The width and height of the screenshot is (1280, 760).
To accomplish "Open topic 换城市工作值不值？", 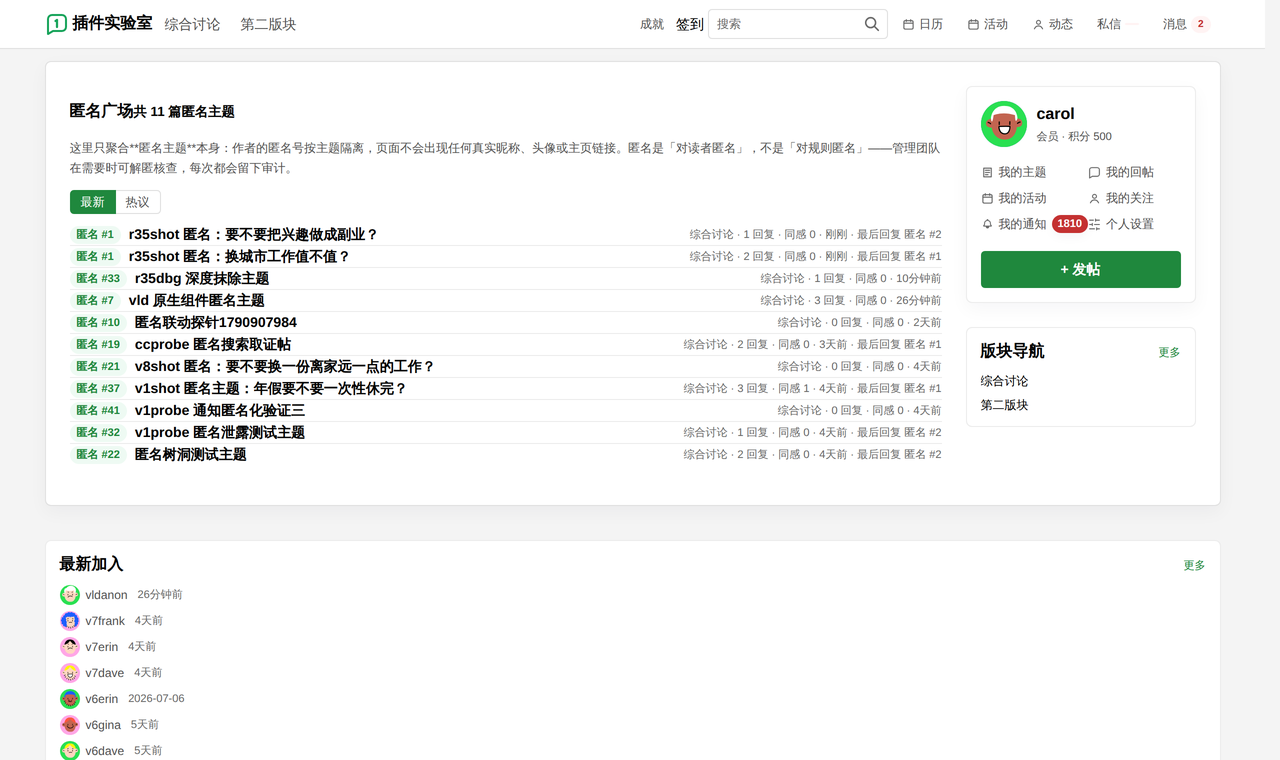I will pos(240,257).
